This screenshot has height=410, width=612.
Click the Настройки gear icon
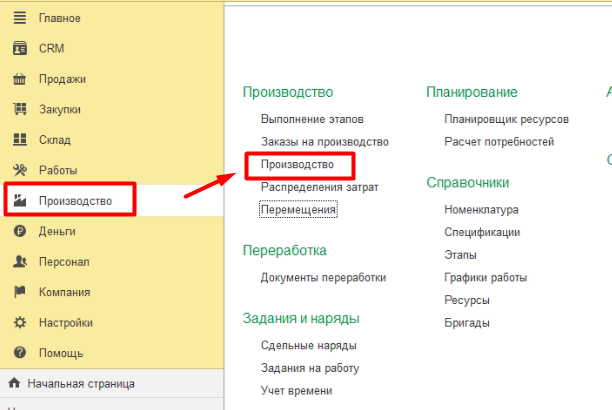tap(20, 323)
